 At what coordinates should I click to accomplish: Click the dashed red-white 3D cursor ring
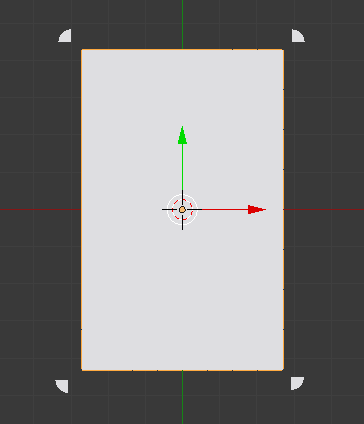coord(182,210)
